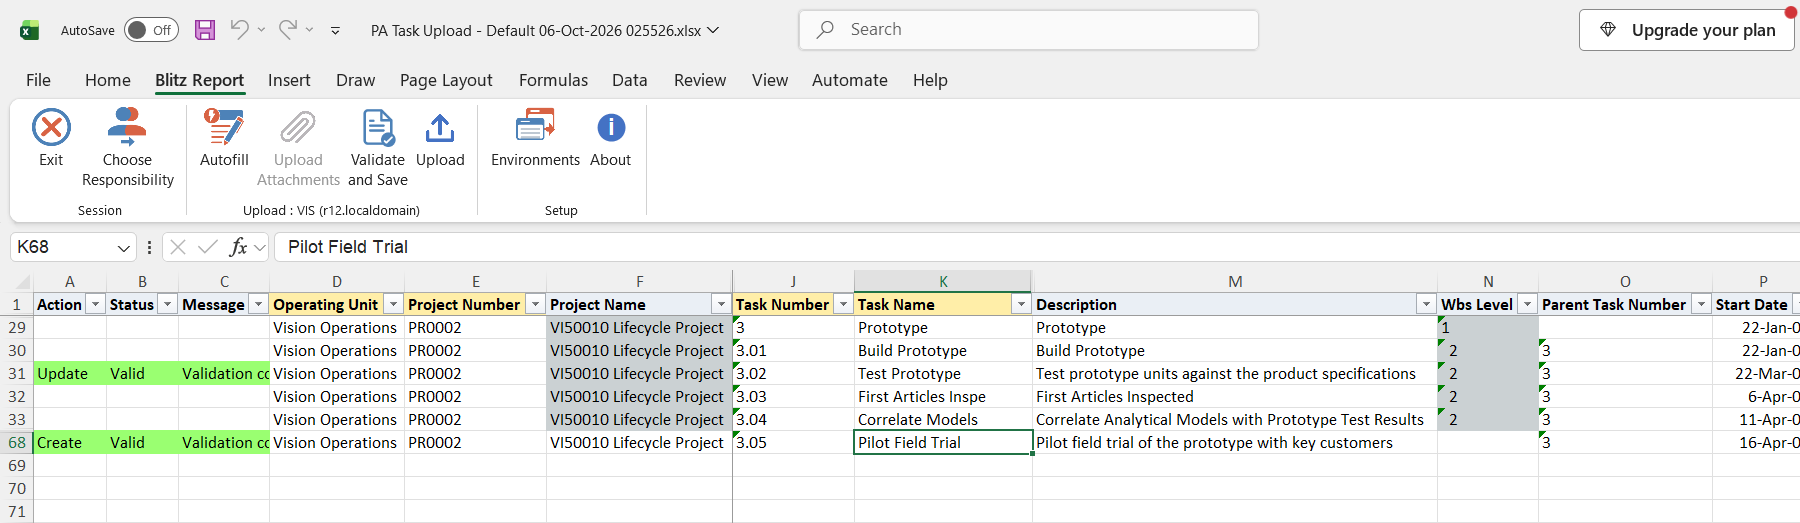The width and height of the screenshot is (1800, 523).
Task: Switch to the Insert tab
Action: (289, 80)
